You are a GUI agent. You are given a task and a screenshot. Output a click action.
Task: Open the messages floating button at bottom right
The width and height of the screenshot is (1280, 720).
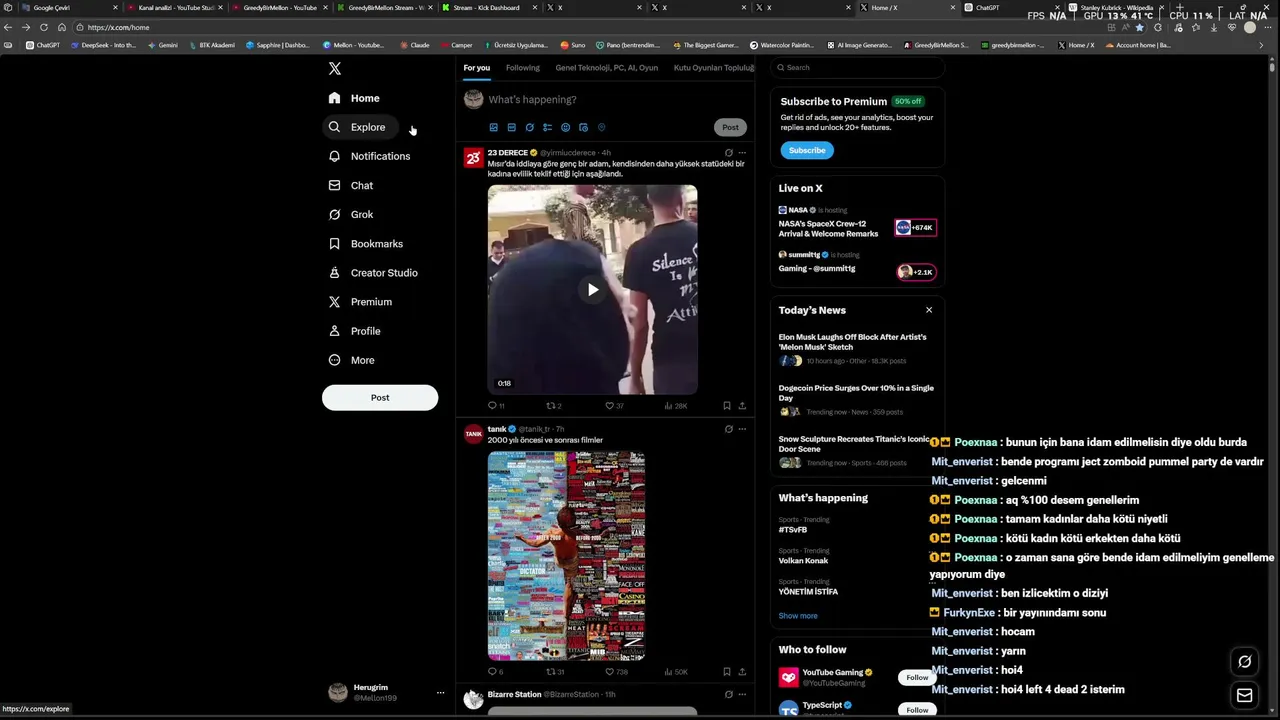tap(1245, 696)
